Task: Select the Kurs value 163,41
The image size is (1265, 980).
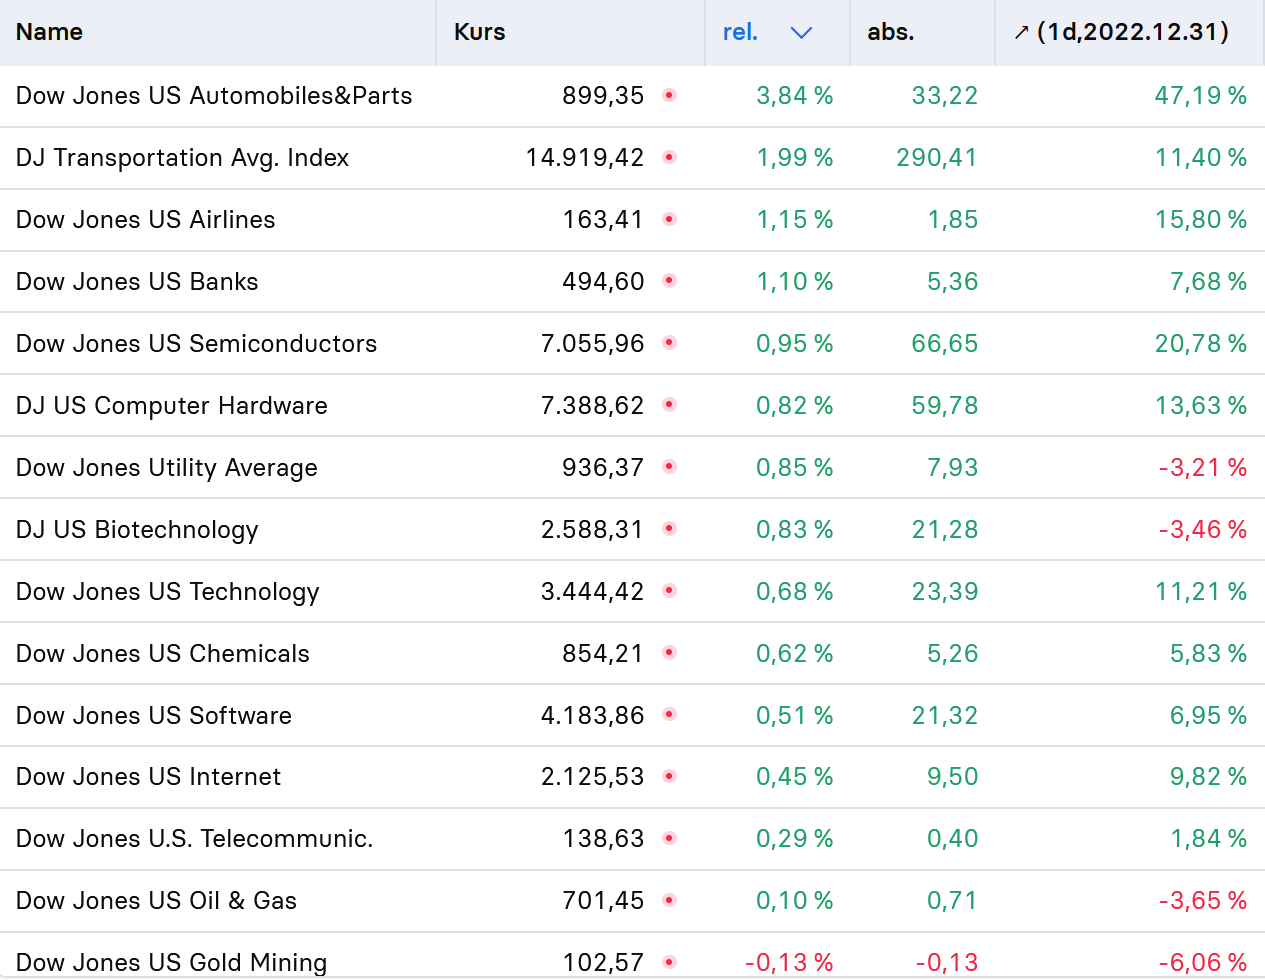Action: (x=603, y=219)
